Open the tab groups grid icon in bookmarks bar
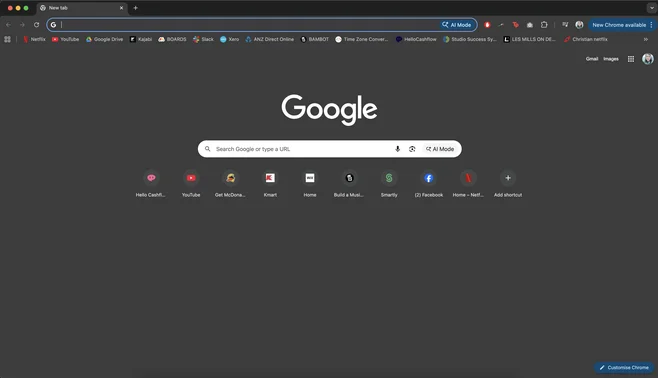 8,39
